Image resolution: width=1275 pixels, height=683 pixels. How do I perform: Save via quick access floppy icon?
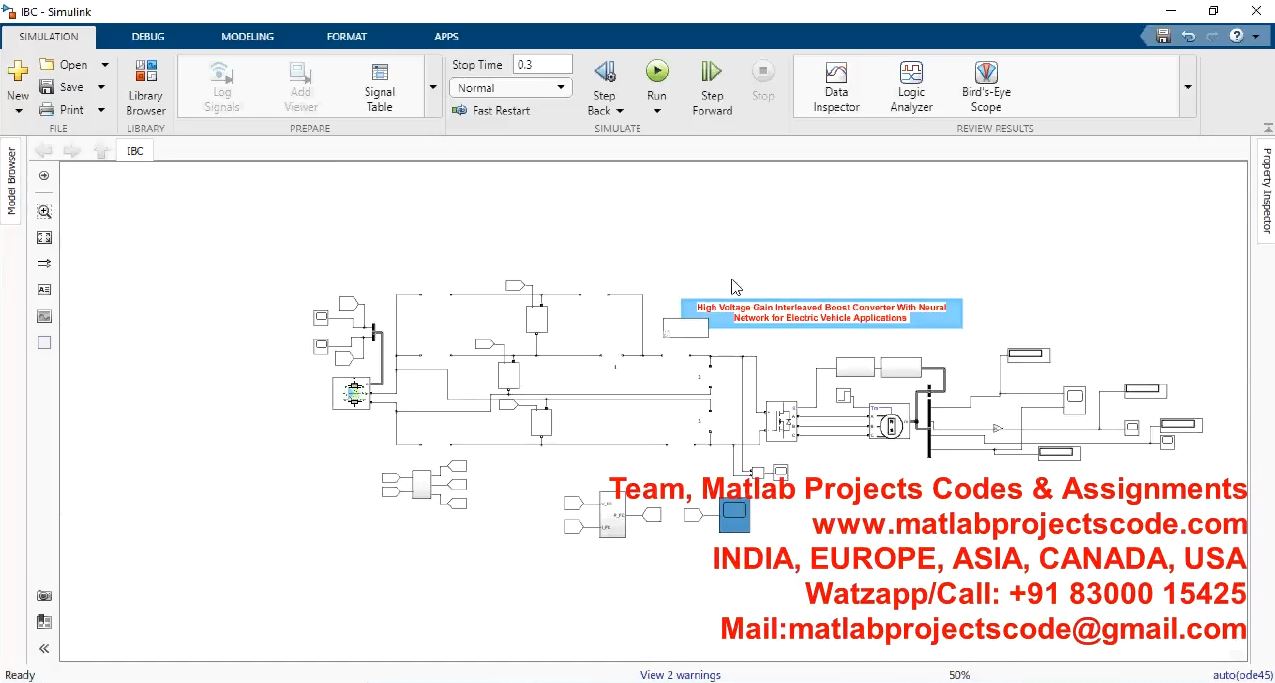coord(1163,36)
